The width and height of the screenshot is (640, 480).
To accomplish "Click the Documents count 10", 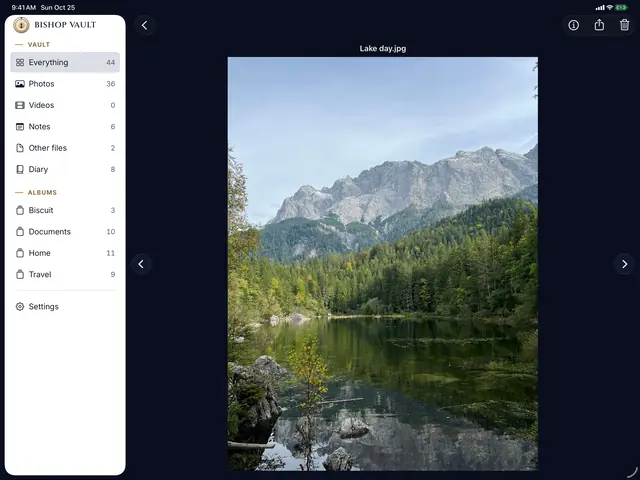I will (111, 231).
